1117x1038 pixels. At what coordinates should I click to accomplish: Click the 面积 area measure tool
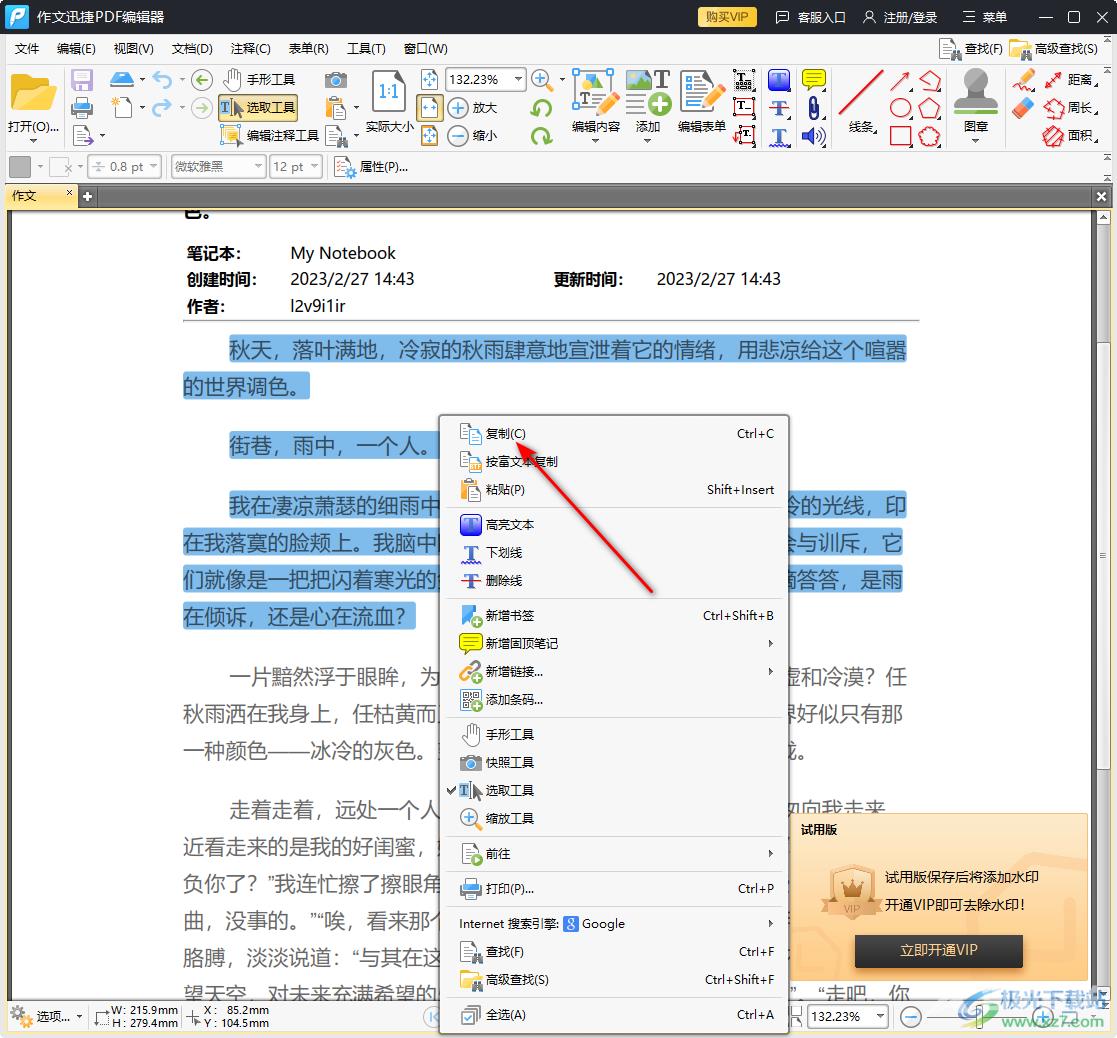coord(1069,135)
